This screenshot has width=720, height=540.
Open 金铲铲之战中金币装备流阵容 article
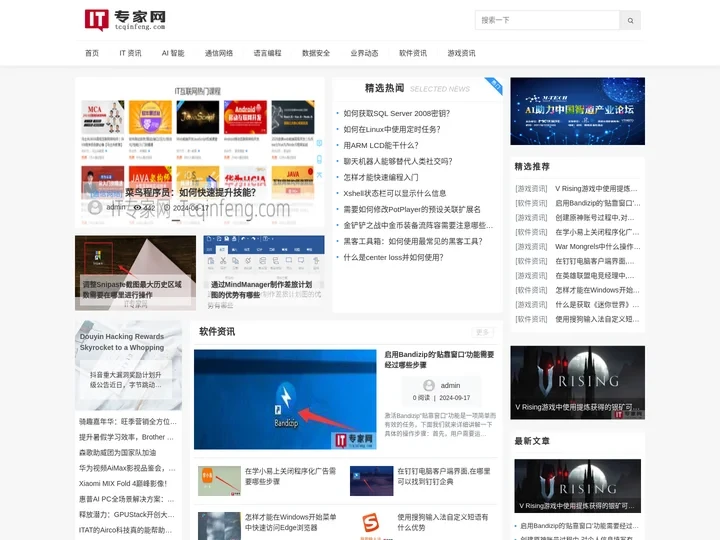coord(418,225)
